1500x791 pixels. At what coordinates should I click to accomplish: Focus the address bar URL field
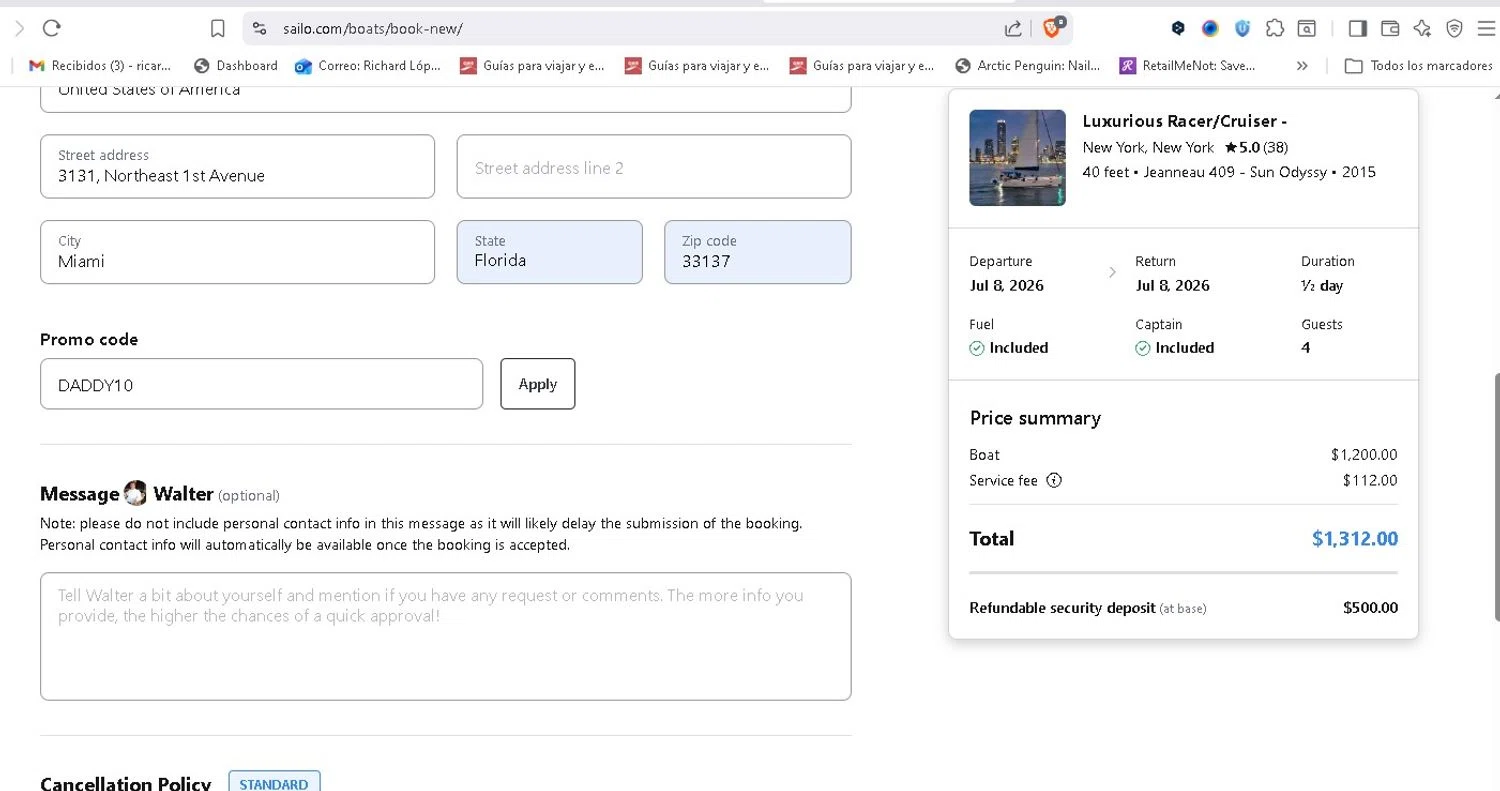(640, 29)
